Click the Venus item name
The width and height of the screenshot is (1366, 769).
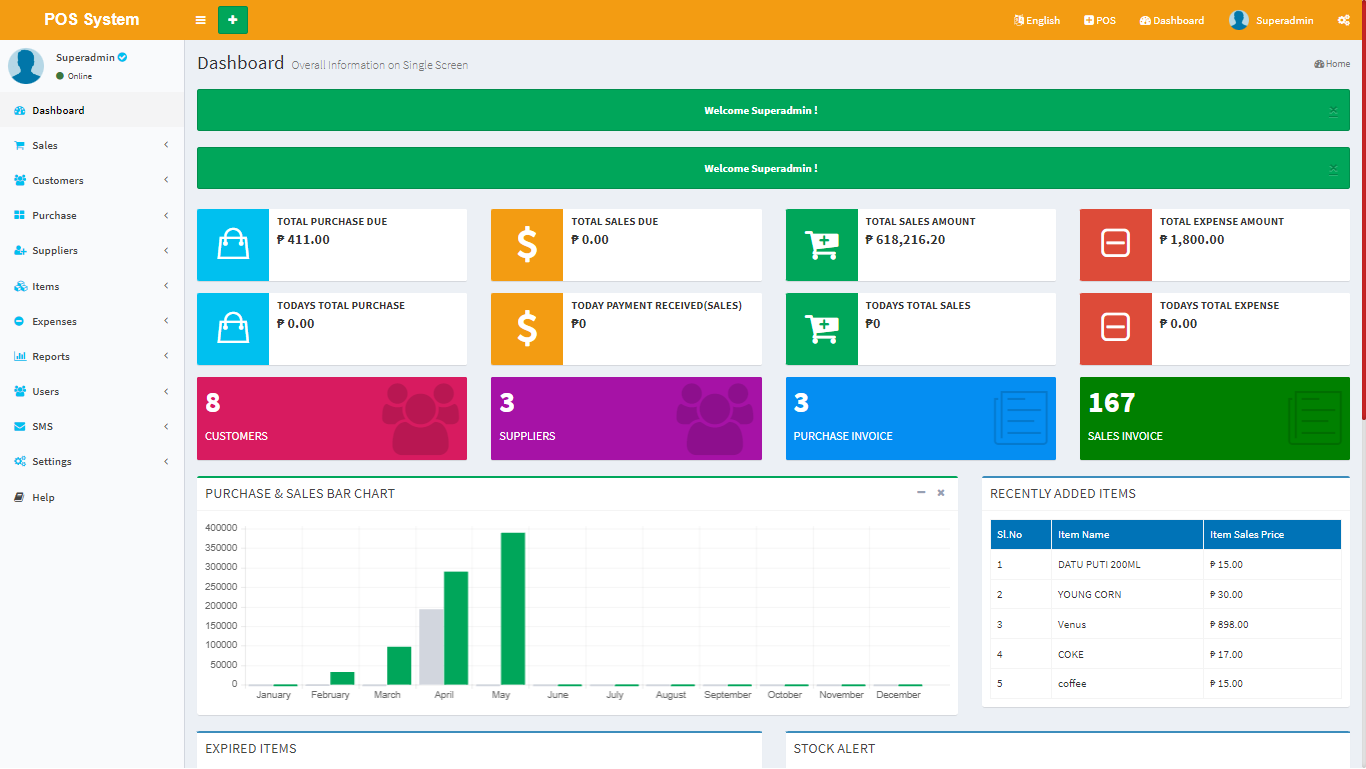coord(1072,625)
